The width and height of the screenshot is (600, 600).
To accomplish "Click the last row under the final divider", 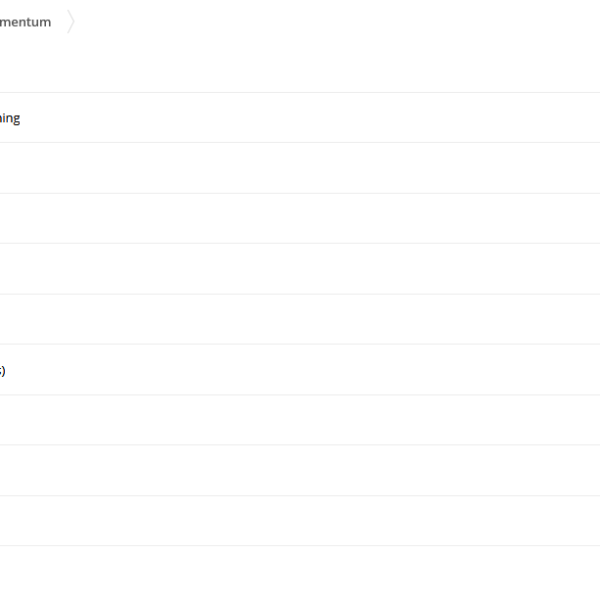I will [x=300, y=573].
